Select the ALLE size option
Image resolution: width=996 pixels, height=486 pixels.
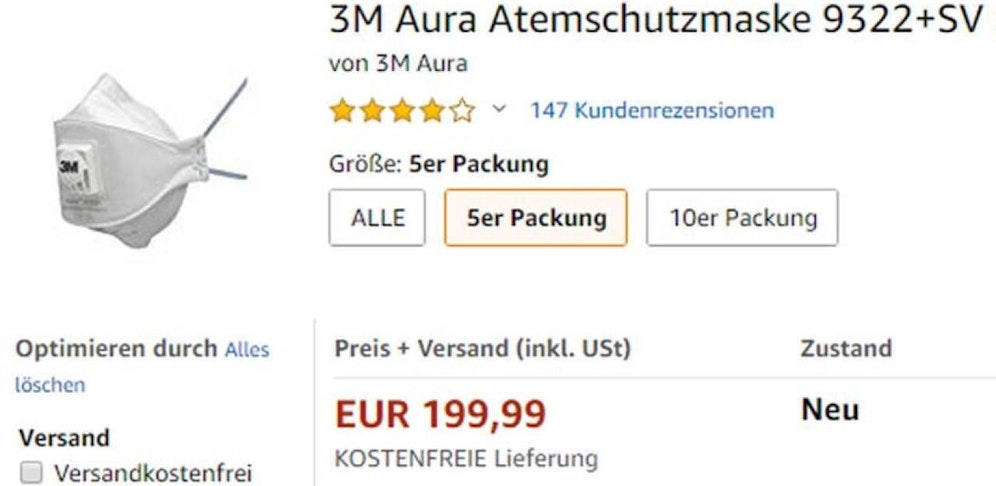377,217
